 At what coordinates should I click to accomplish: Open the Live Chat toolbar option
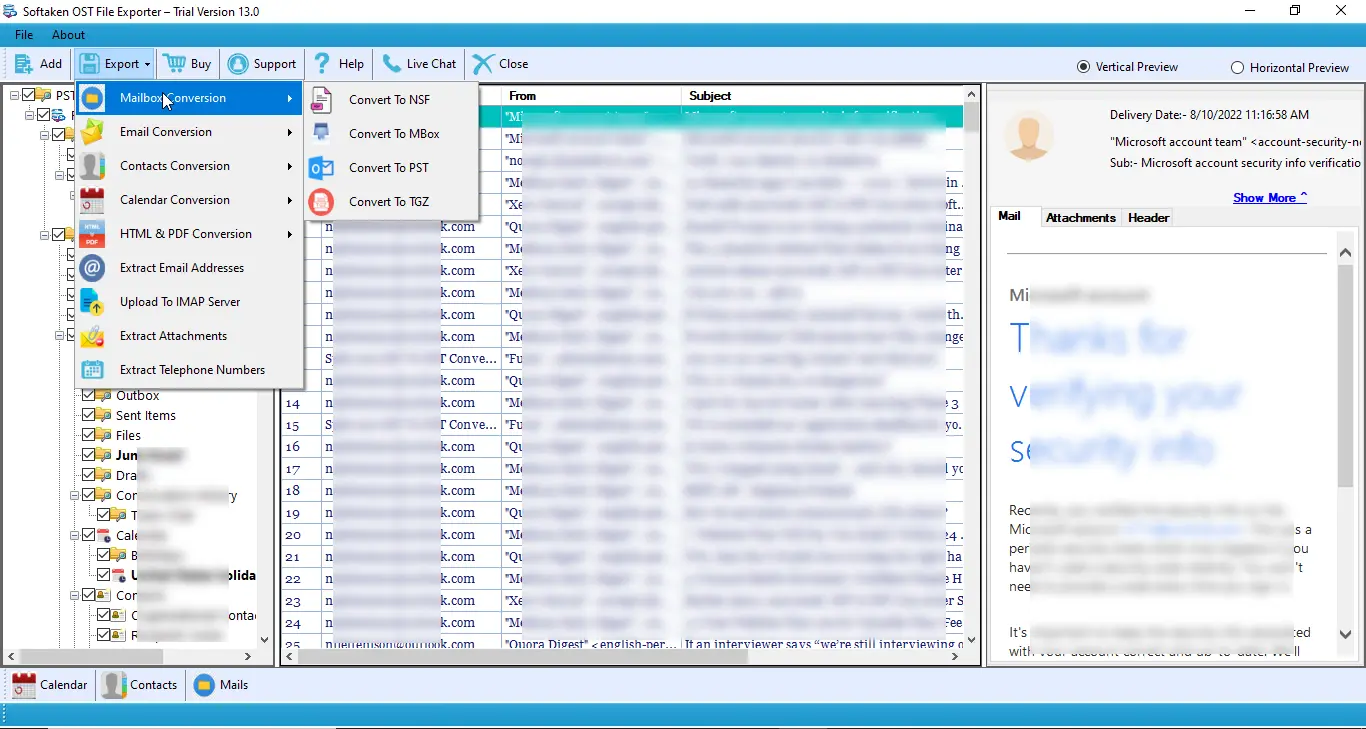coord(419,63)
